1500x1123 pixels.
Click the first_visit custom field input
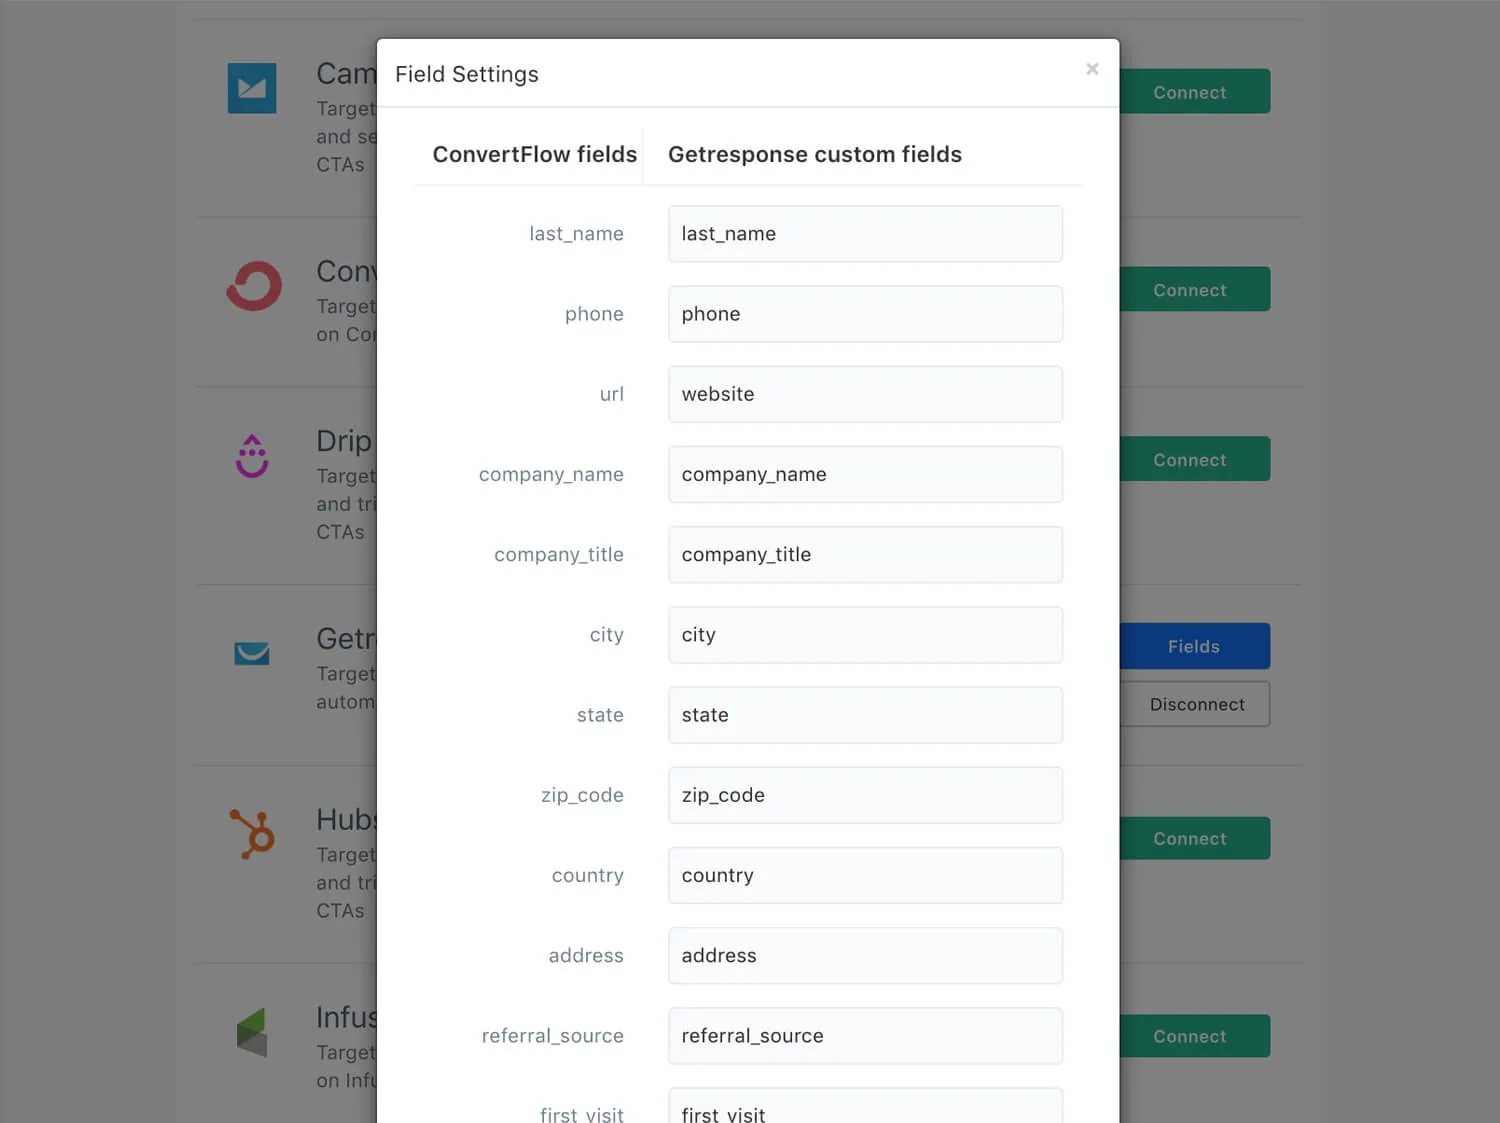point(865,1106)
